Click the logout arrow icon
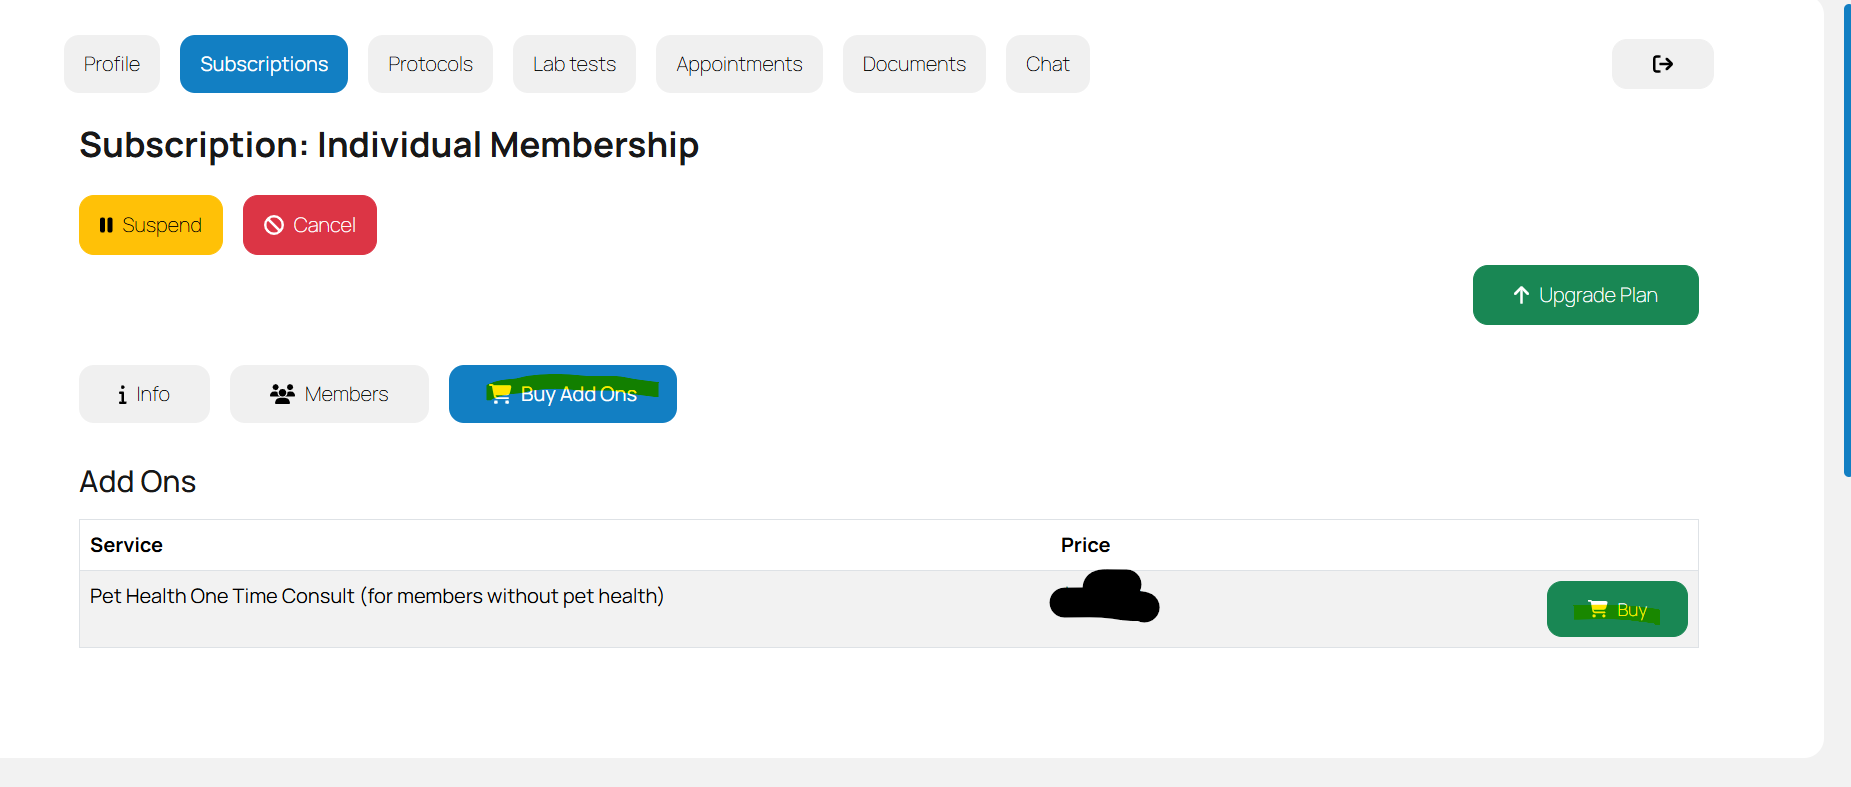This screenshot has width=1851, height=787. tap(1662, 64)
